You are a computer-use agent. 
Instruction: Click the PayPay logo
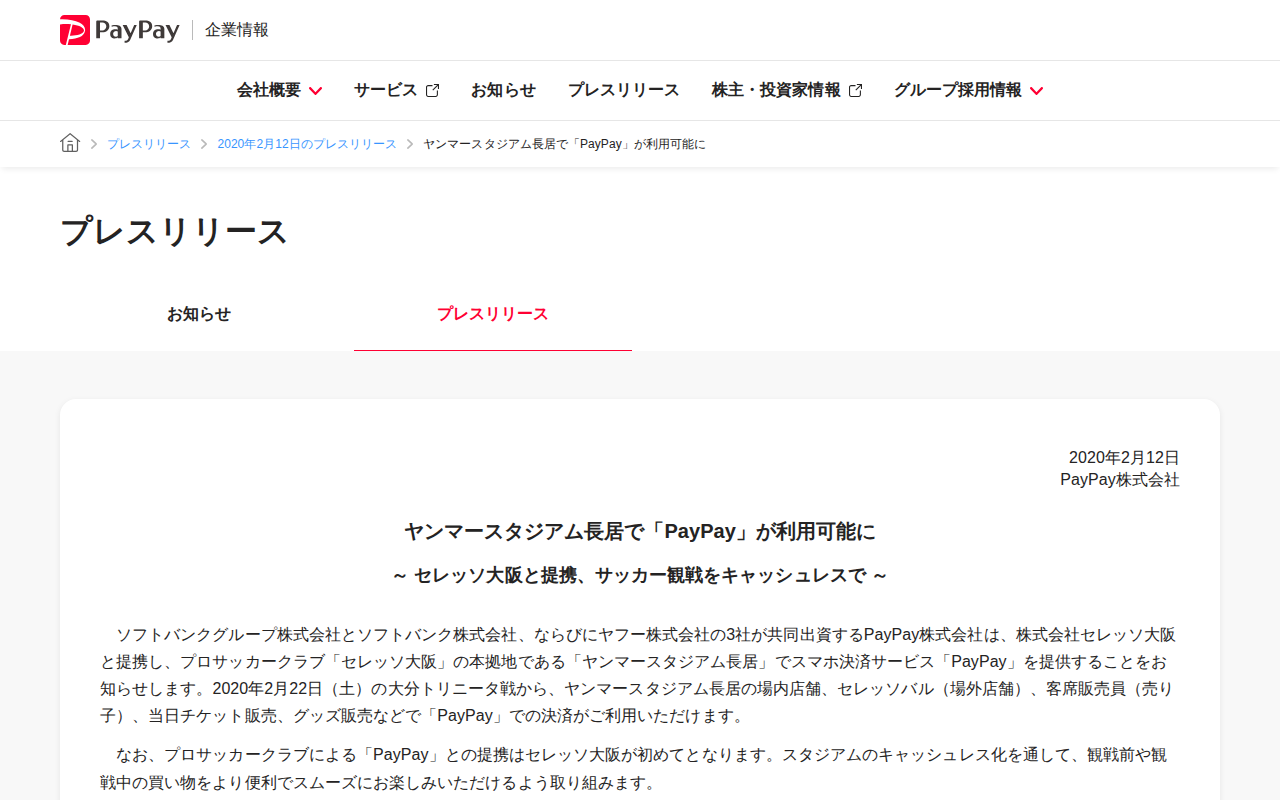click(x=119, y=30)
